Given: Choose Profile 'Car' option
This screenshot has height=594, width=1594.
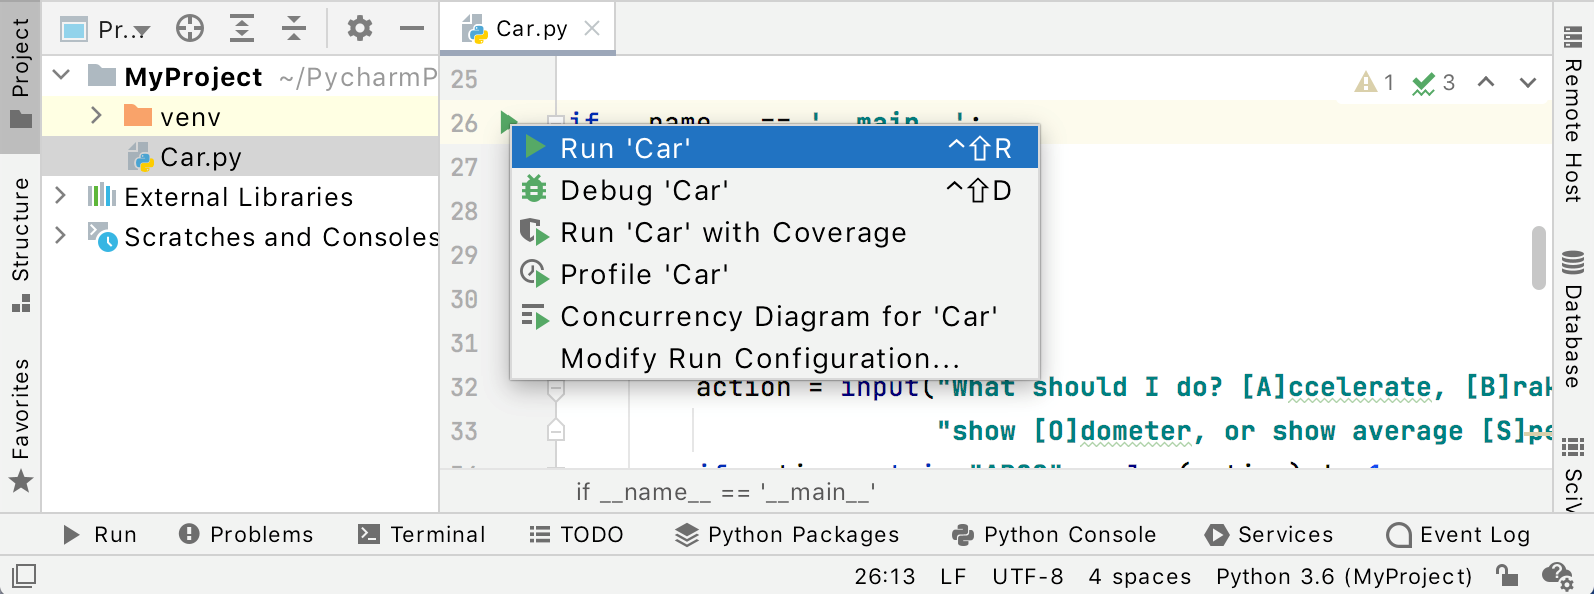Looking at the screenshot, I should click(x=775, y=274).
